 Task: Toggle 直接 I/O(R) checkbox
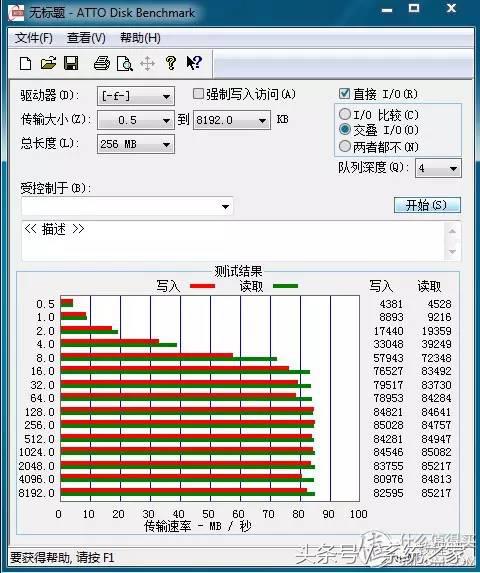(344, 94)
